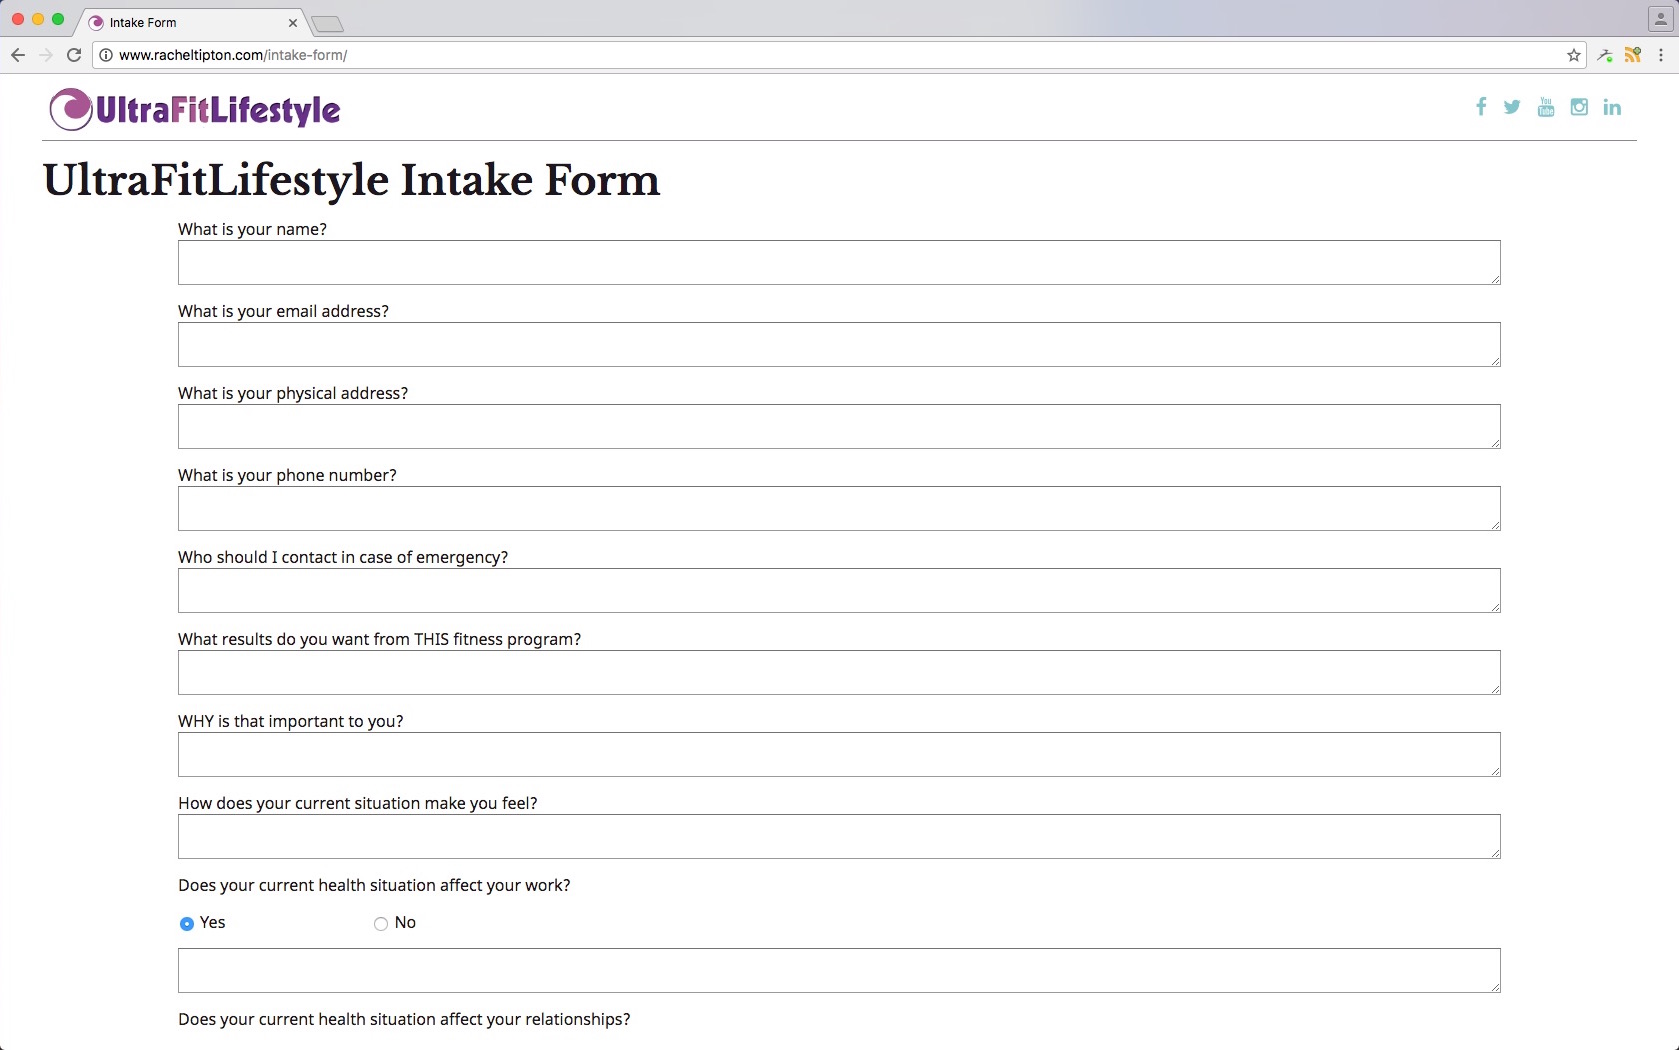Click the browser forward arrow
The height and width of the screenshot is (1050, 1679).
pyautogui.click(x=46, y=55)
